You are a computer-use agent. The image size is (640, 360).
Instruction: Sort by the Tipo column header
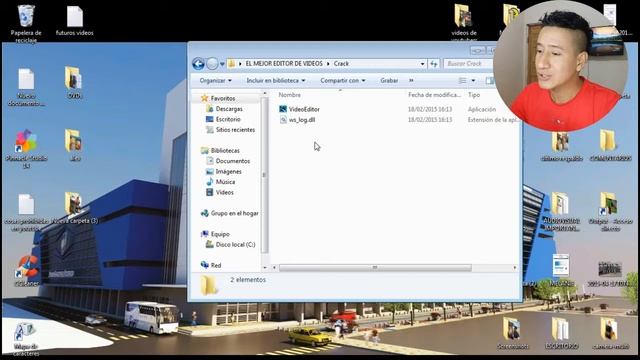[474, 95]
